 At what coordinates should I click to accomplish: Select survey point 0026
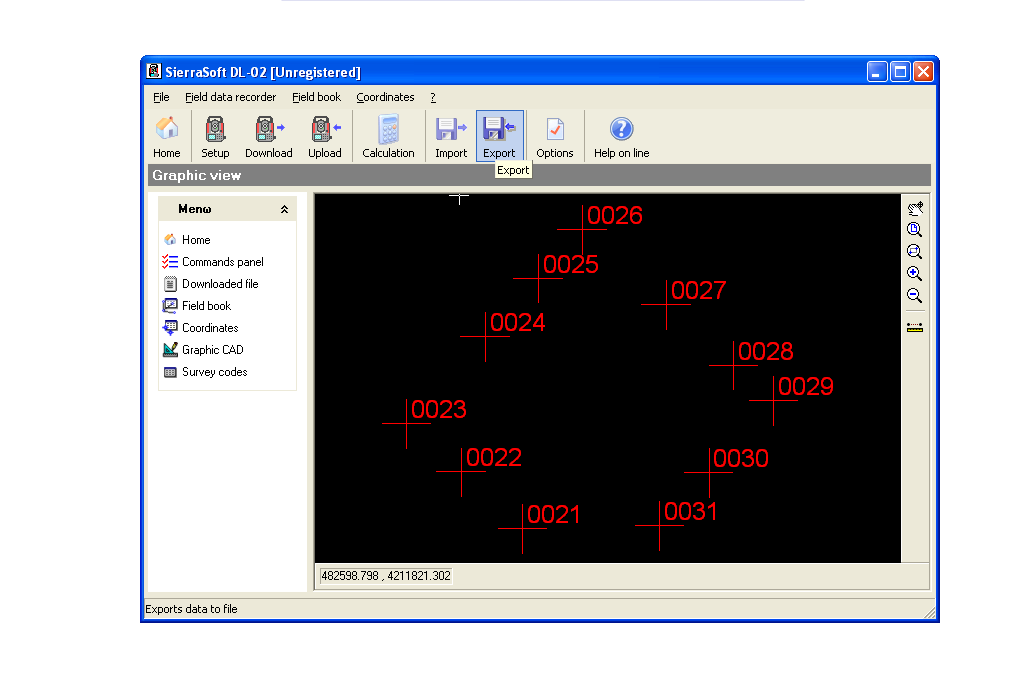582,229
